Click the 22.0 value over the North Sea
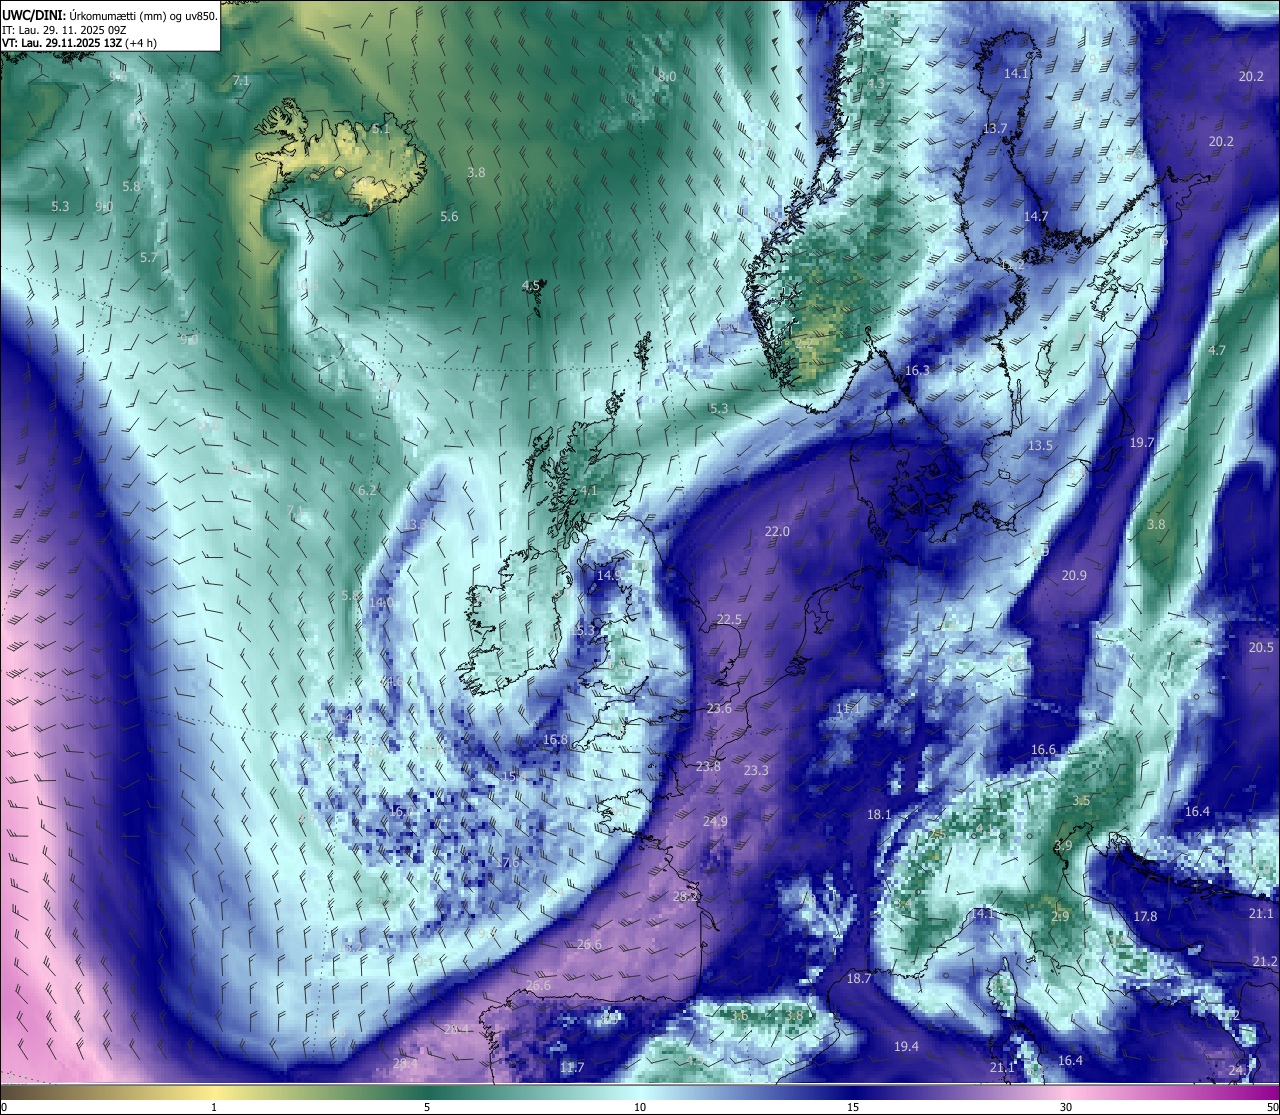The height and width of the screenshot is (1115, 1280). click(x=777, y=532)
